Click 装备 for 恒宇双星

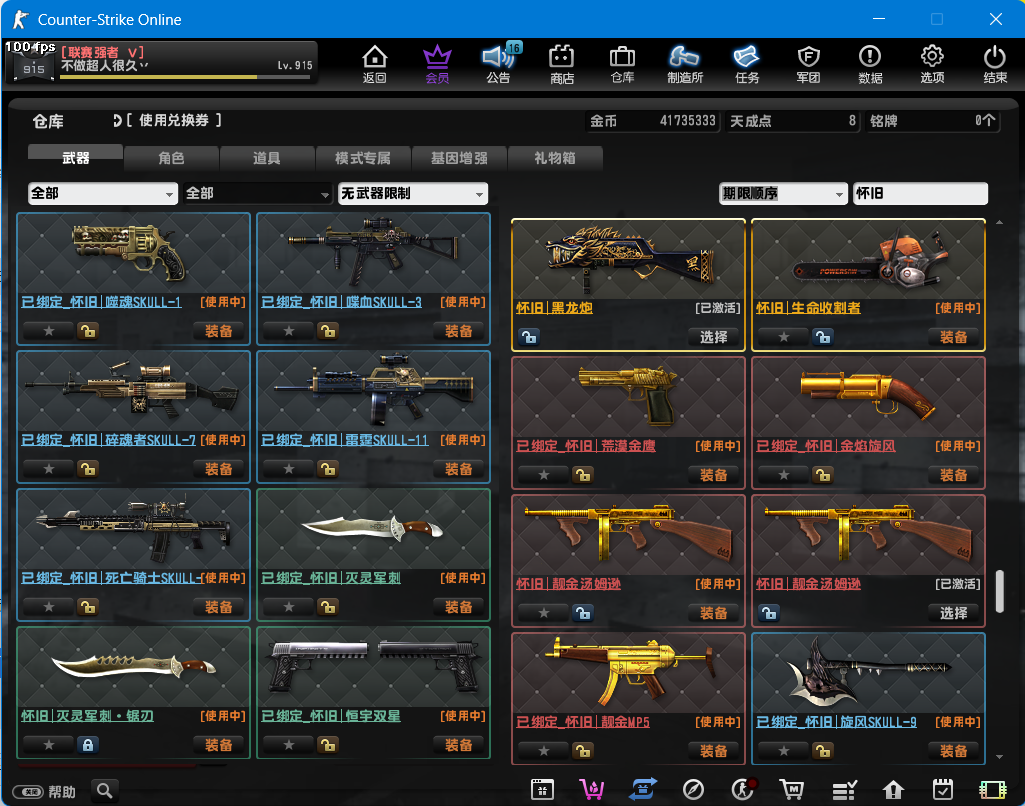pyautogui.click(x=458, y=745)
